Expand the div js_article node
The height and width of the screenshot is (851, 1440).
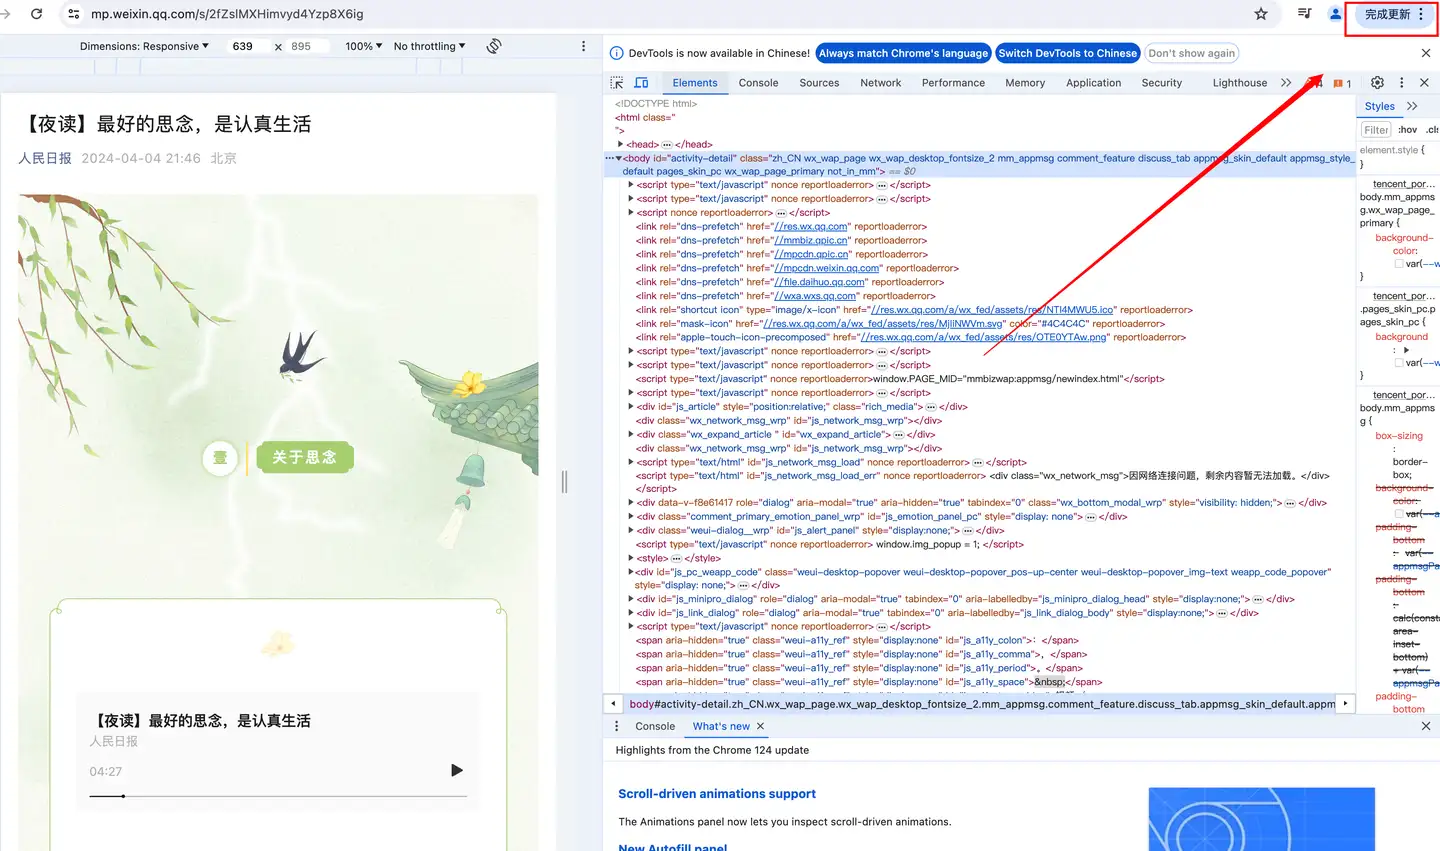coord(630,407)
